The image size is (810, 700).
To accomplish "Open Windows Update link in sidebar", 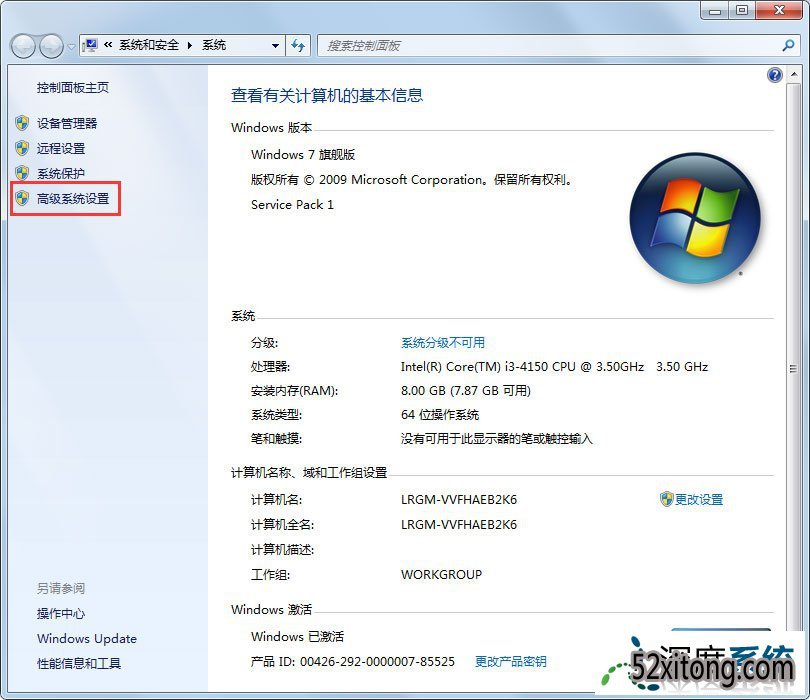I will [x=87, y=639].
